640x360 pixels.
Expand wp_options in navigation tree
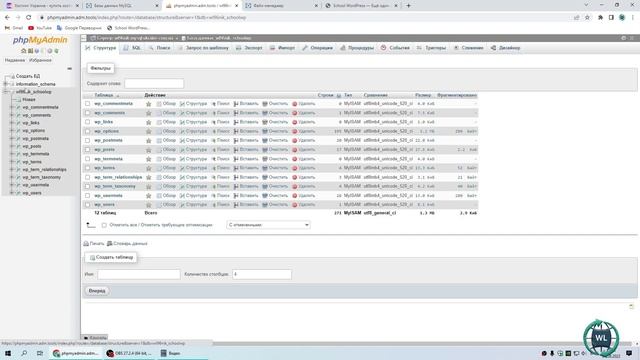[x=12, y=131]
